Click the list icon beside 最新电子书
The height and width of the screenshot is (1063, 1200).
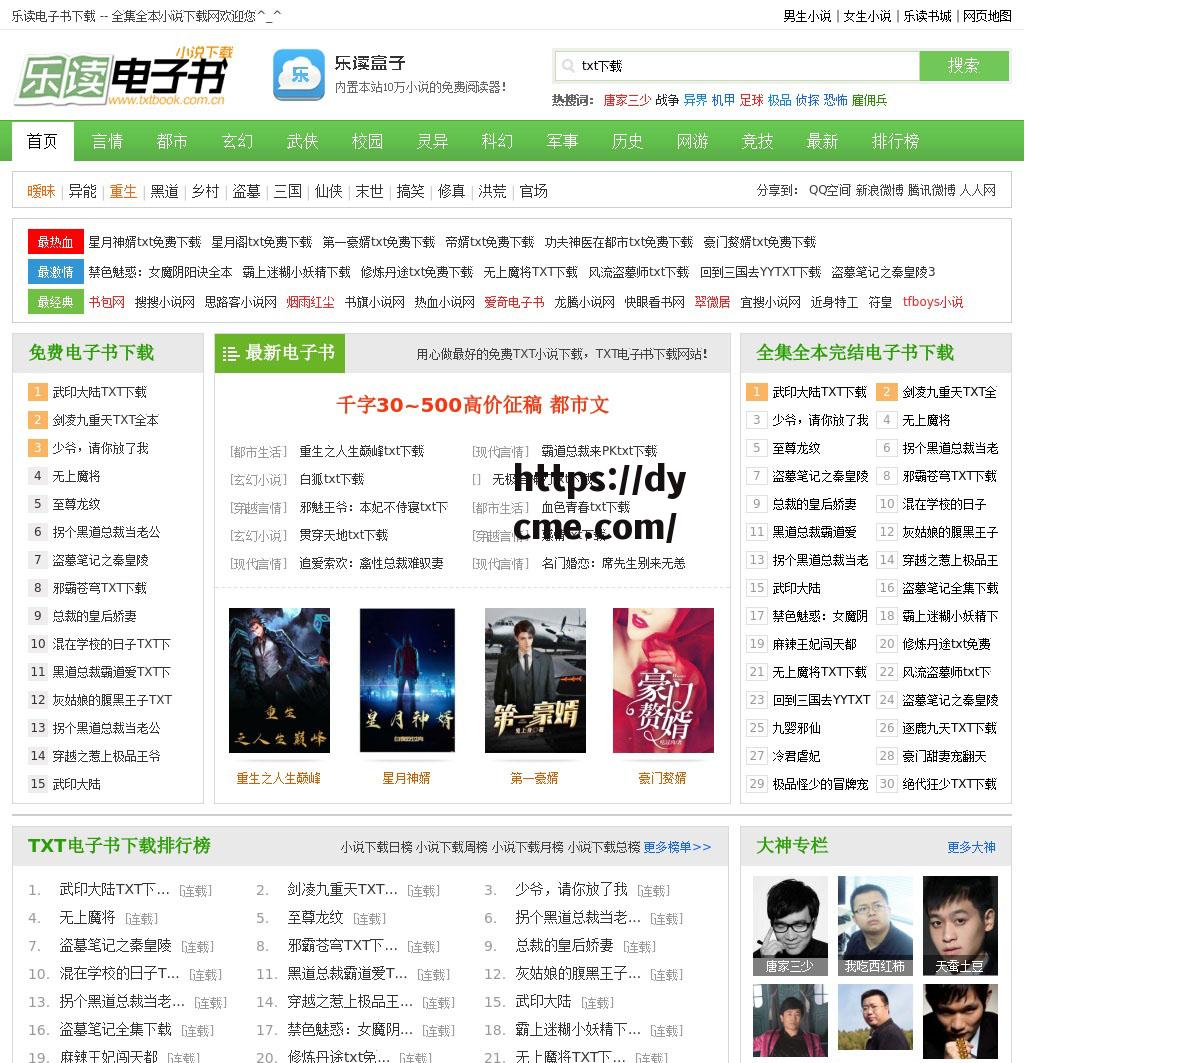[230, 353]
